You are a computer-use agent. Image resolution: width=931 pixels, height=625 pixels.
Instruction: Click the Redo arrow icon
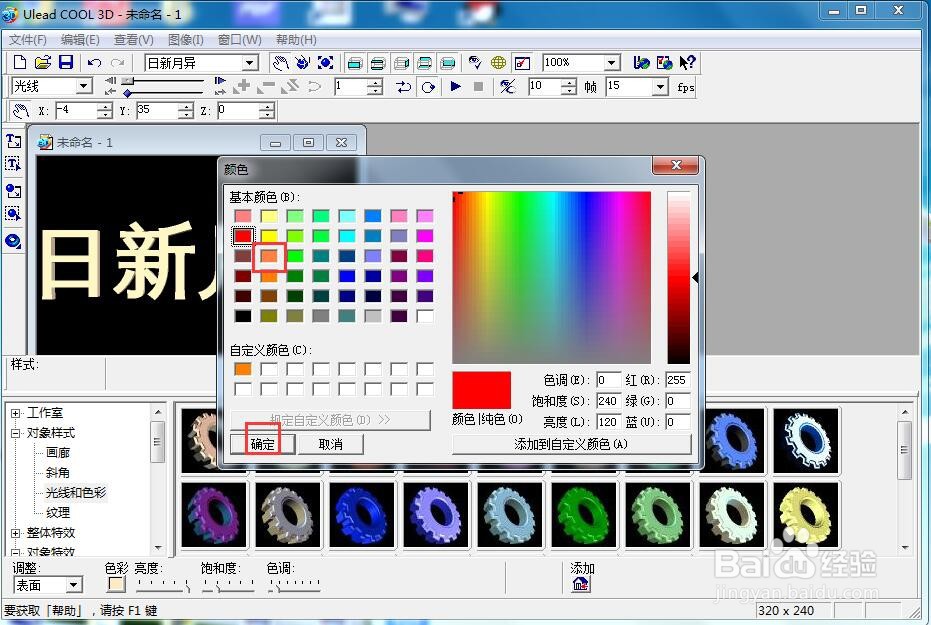118,62
